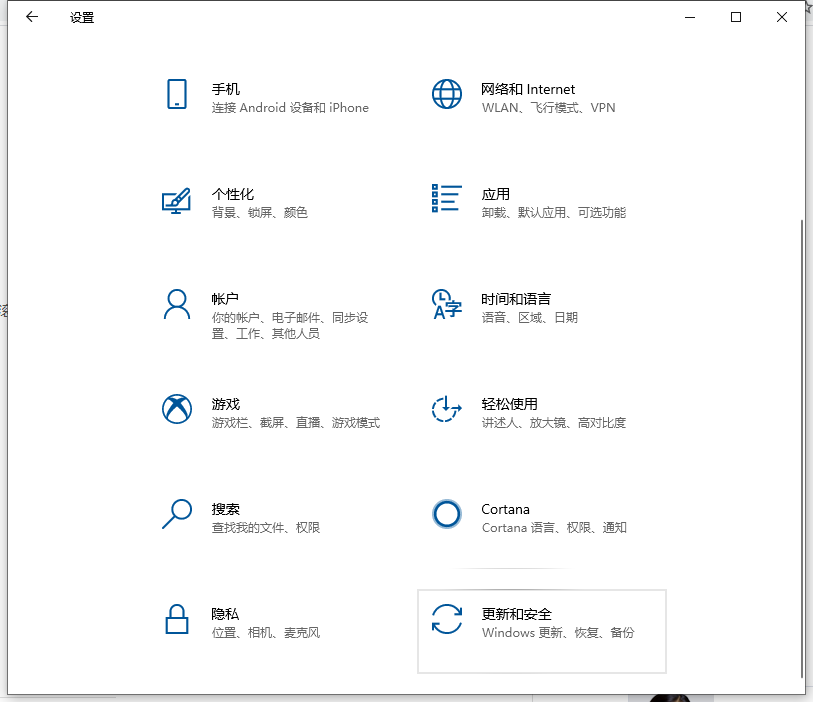The width and height of the screenshot is (813, 702).
Task: Select the 时间和语言 clock icon
Action: 446,304
